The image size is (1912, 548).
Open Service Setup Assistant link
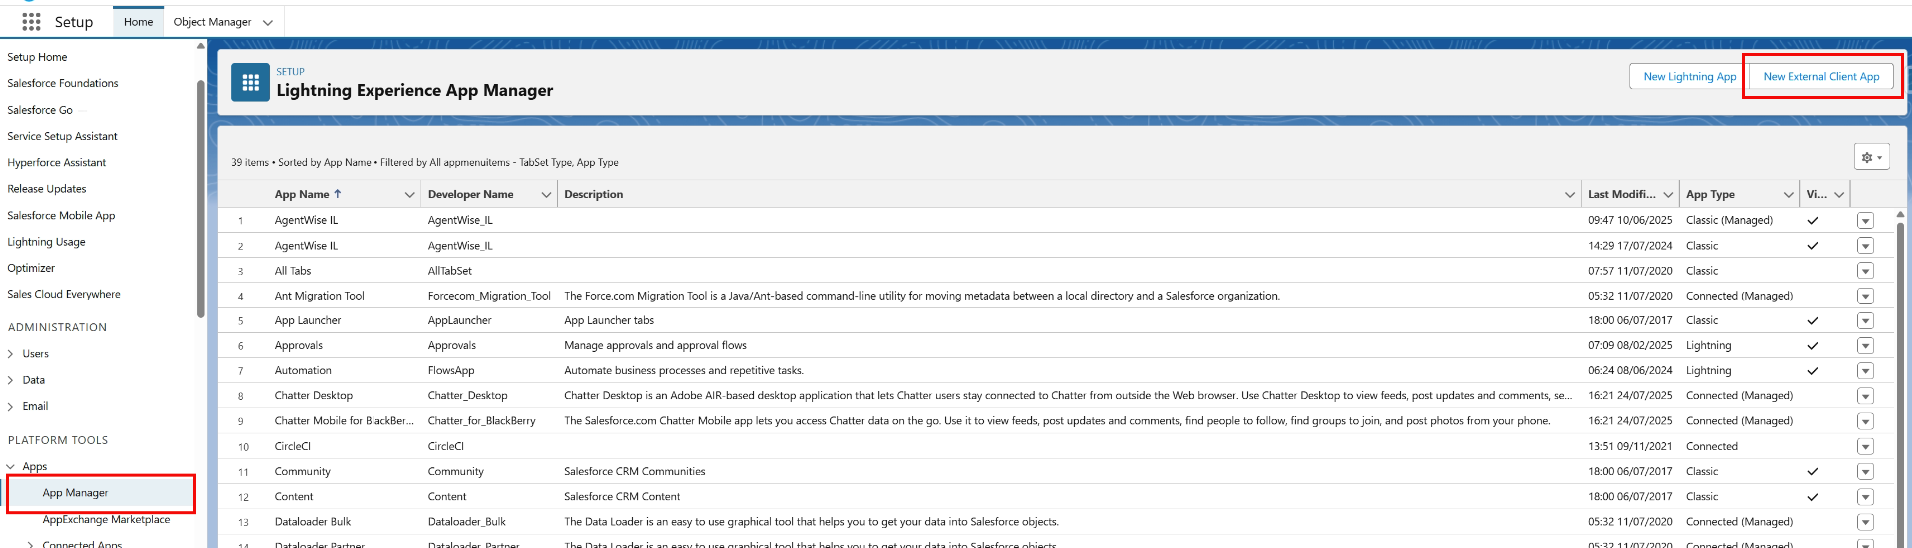tap(62, 136)
